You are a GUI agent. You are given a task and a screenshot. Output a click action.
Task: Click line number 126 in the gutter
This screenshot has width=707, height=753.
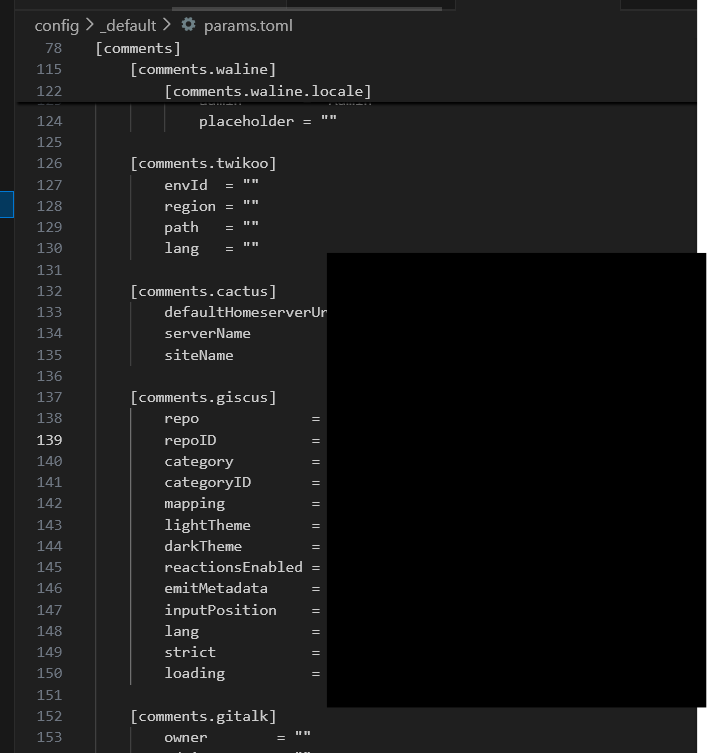click(50, 163)
